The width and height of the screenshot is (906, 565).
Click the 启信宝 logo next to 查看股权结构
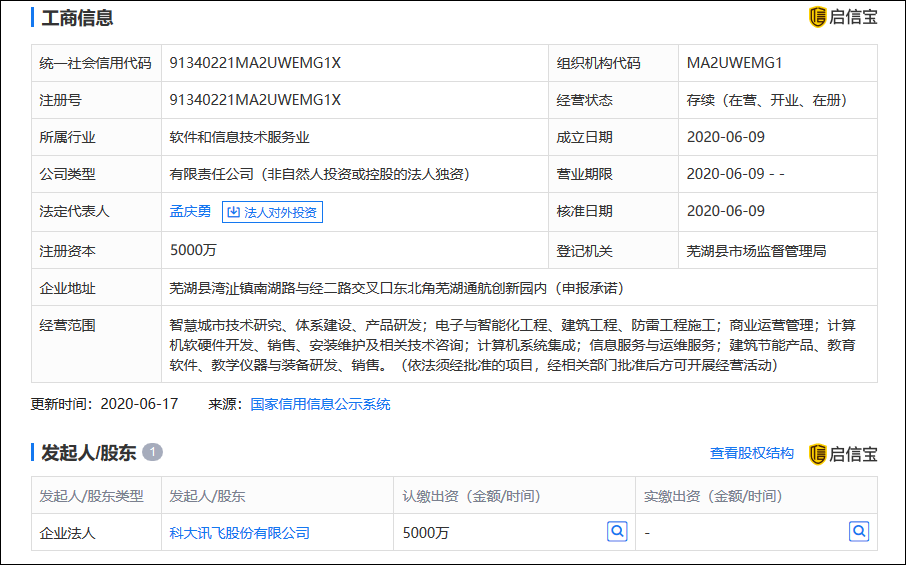[x=842, y=454]
